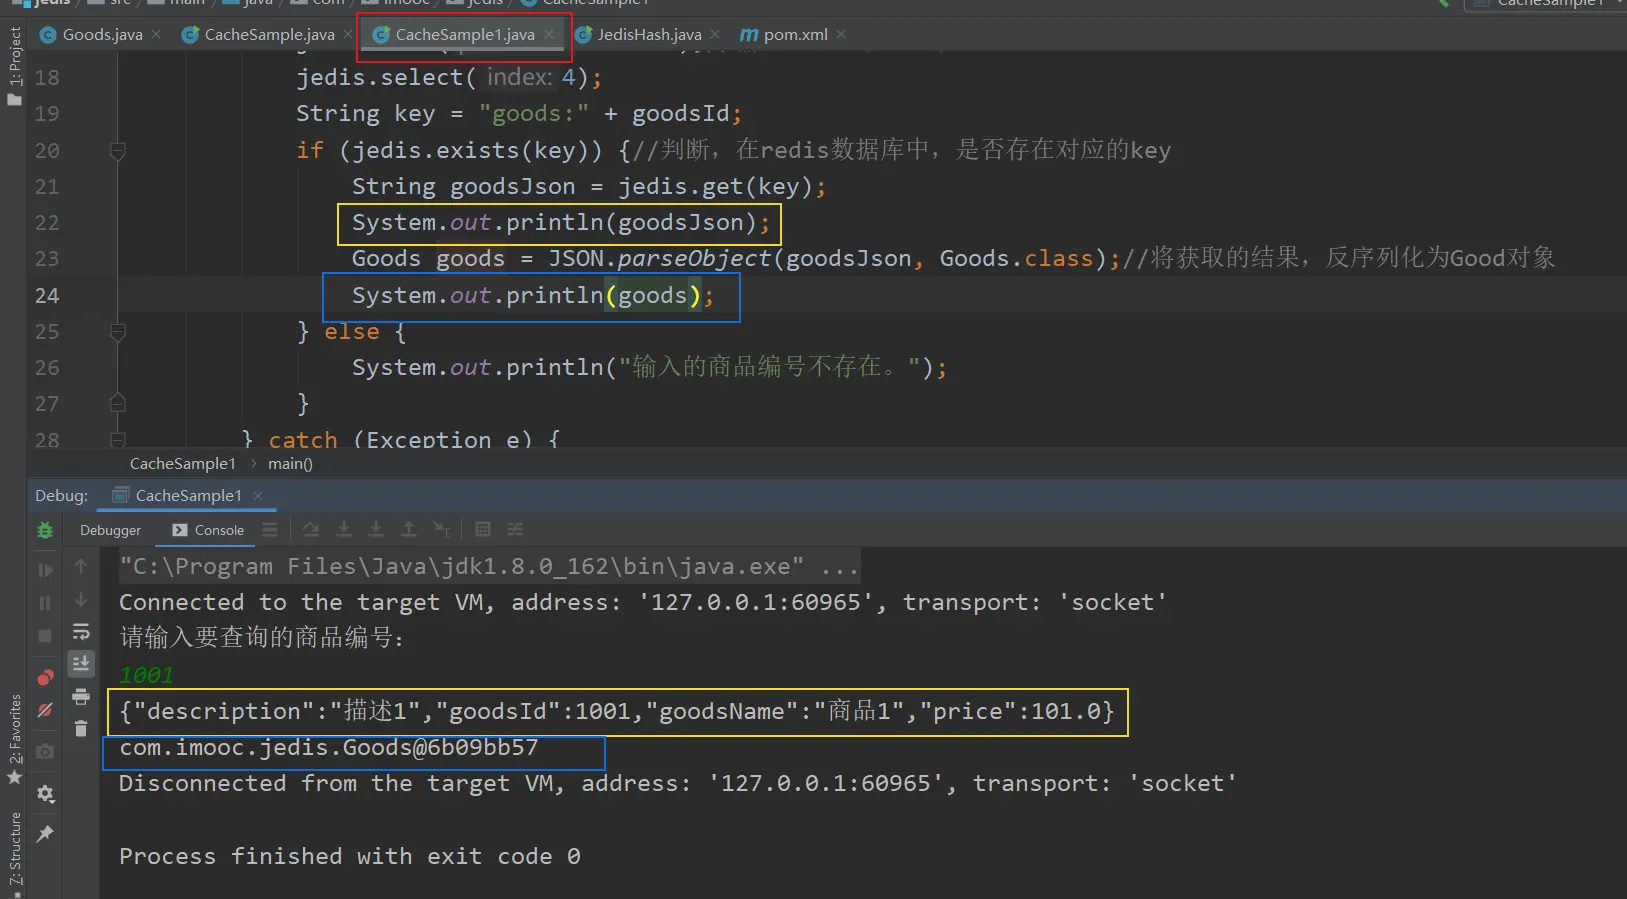The height and width of the screenshot is (899, 1627).
Task: Toggle scroll to end of console
Action: [x=81, y=663]
